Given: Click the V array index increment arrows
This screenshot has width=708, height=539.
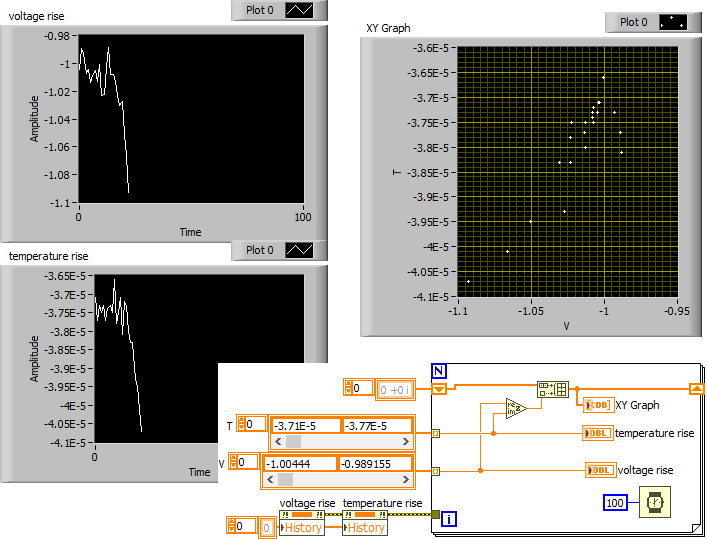Looking at the screenshot, I should coord(234,462).
